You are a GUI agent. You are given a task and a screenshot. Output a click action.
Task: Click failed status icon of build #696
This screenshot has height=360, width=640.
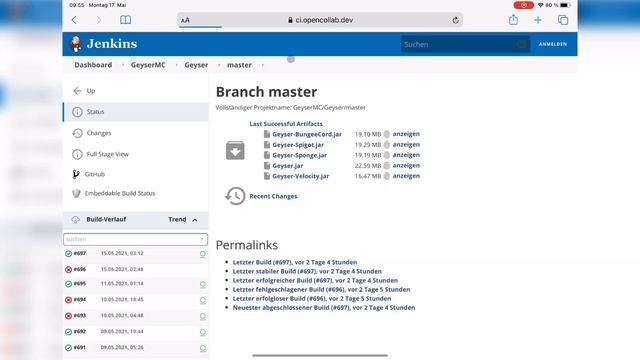(69, 270)
